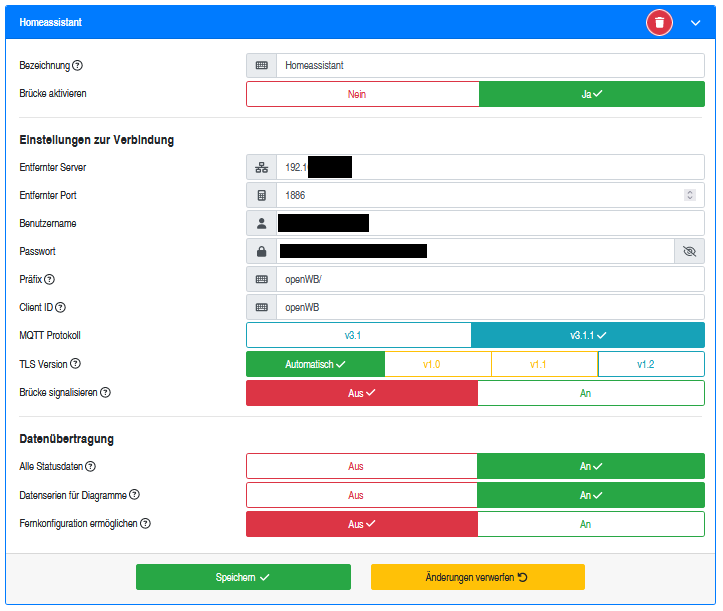Screen dimensions: 723x611
Task: Click the Homeassistant header title
Action: coord(50,23)
